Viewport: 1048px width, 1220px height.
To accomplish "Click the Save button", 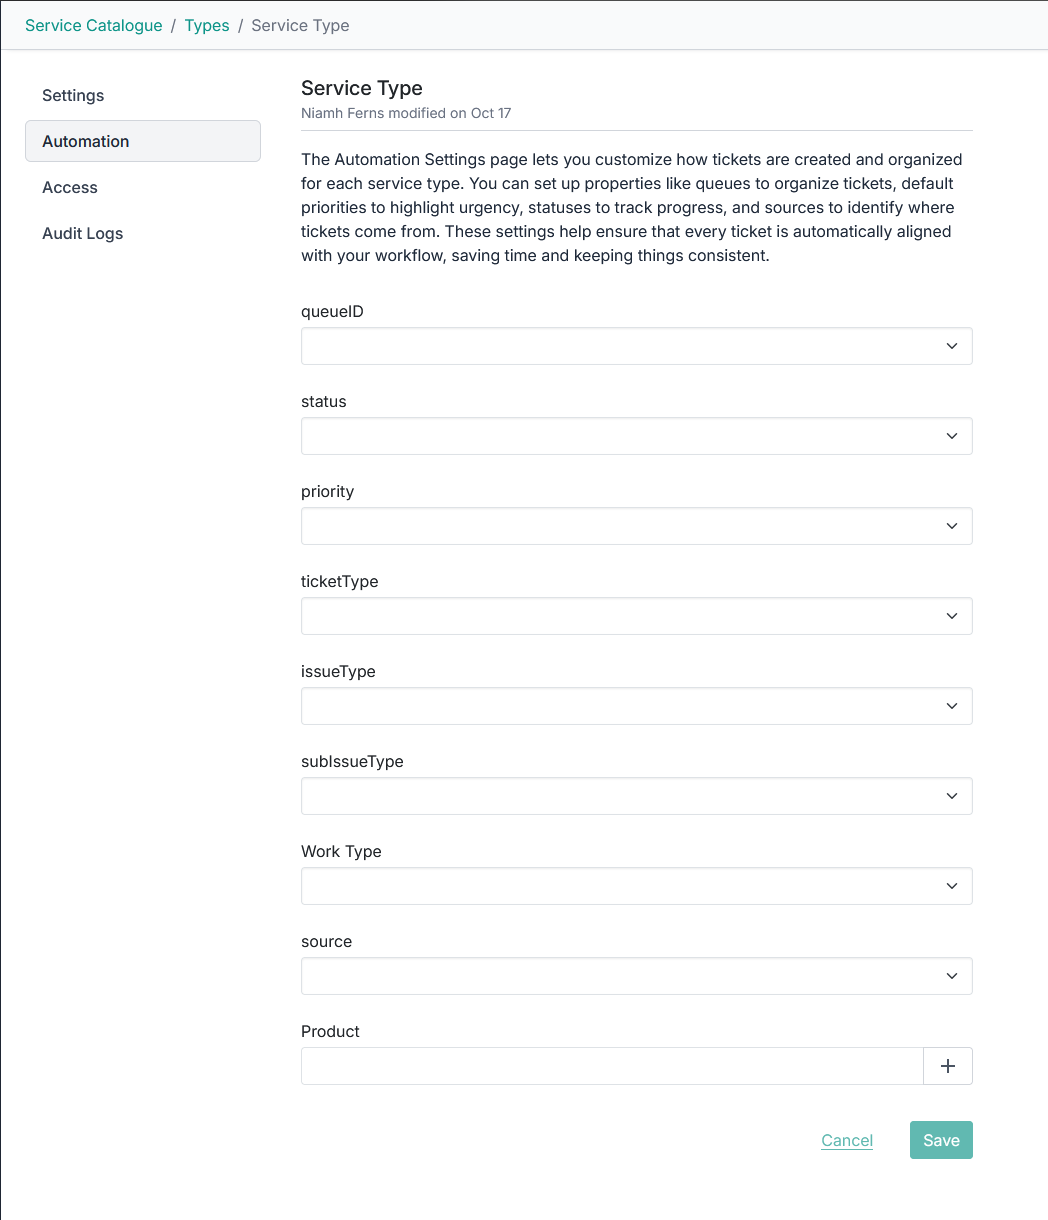I will (941, 1140).
